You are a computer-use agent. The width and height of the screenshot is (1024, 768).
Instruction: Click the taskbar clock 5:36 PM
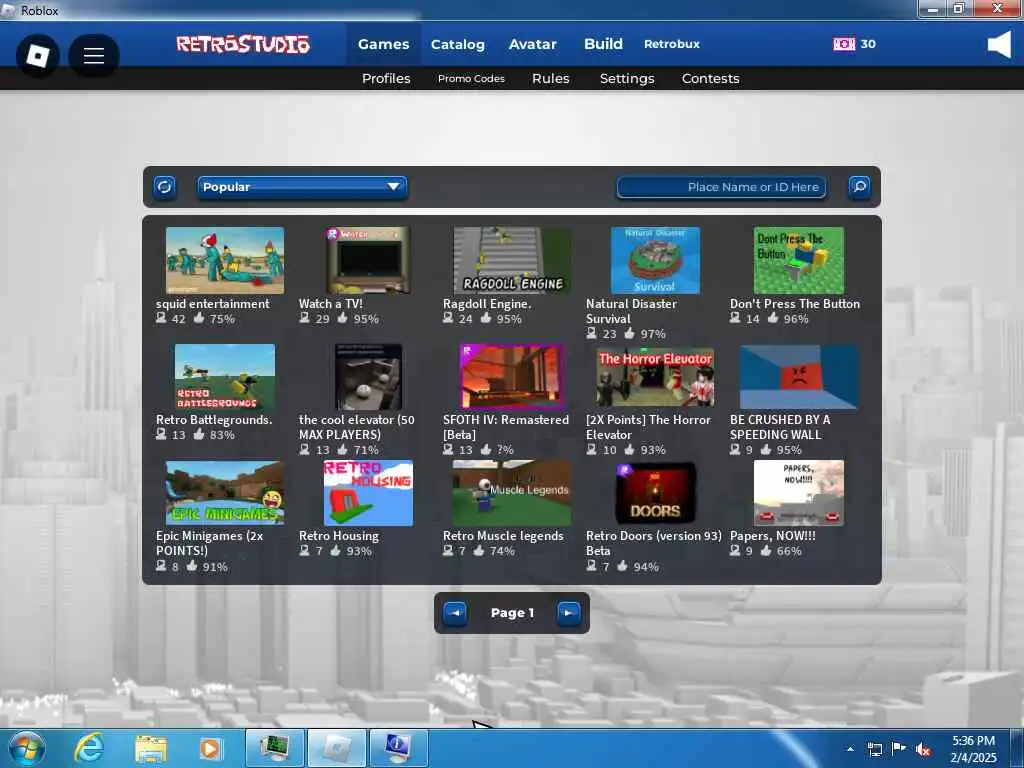(x=973, y=741)
